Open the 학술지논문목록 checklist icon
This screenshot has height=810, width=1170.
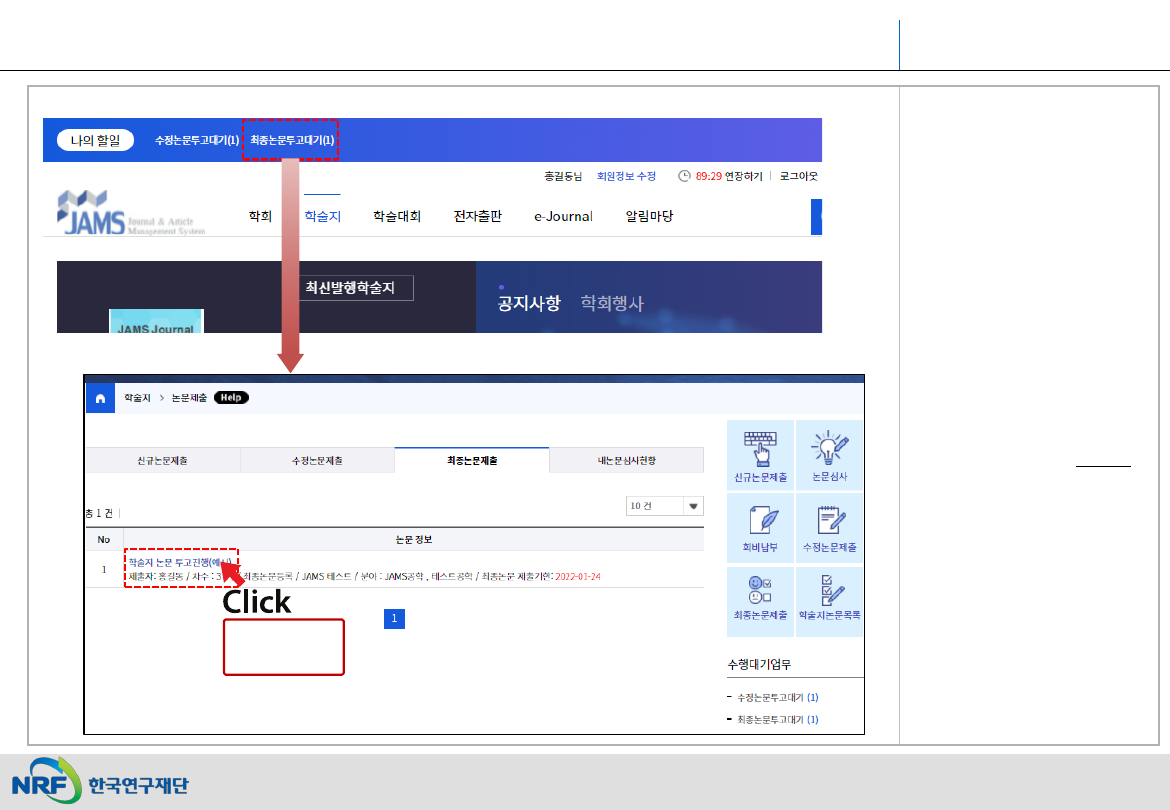tap(829, 597)
